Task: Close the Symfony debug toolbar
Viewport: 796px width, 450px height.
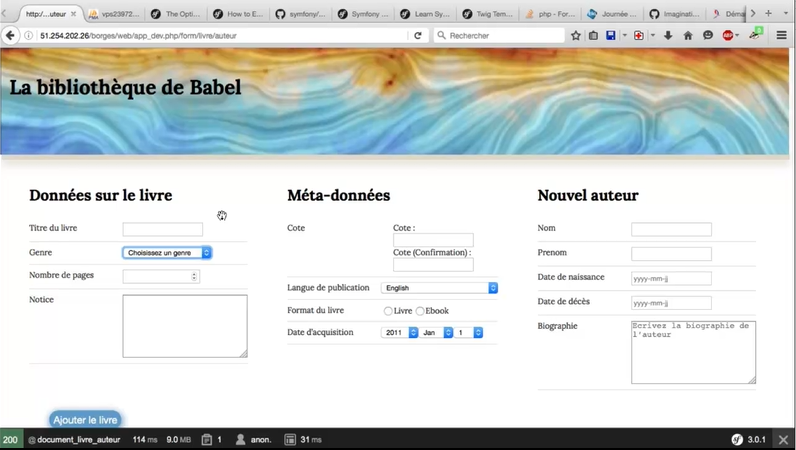Action: tap(785, 439)
